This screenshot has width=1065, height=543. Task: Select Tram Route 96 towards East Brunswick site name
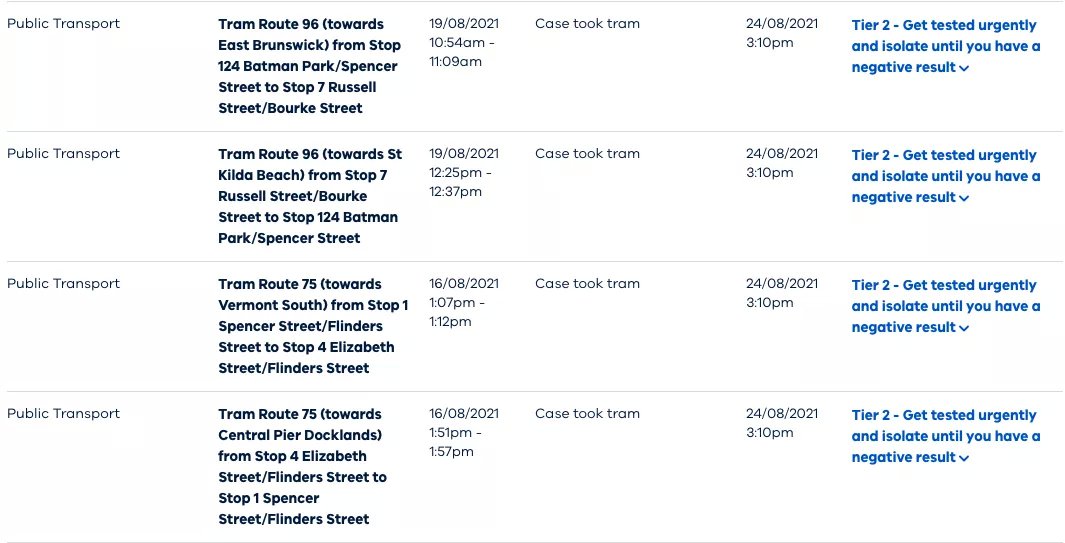click(x=310, y=66)
